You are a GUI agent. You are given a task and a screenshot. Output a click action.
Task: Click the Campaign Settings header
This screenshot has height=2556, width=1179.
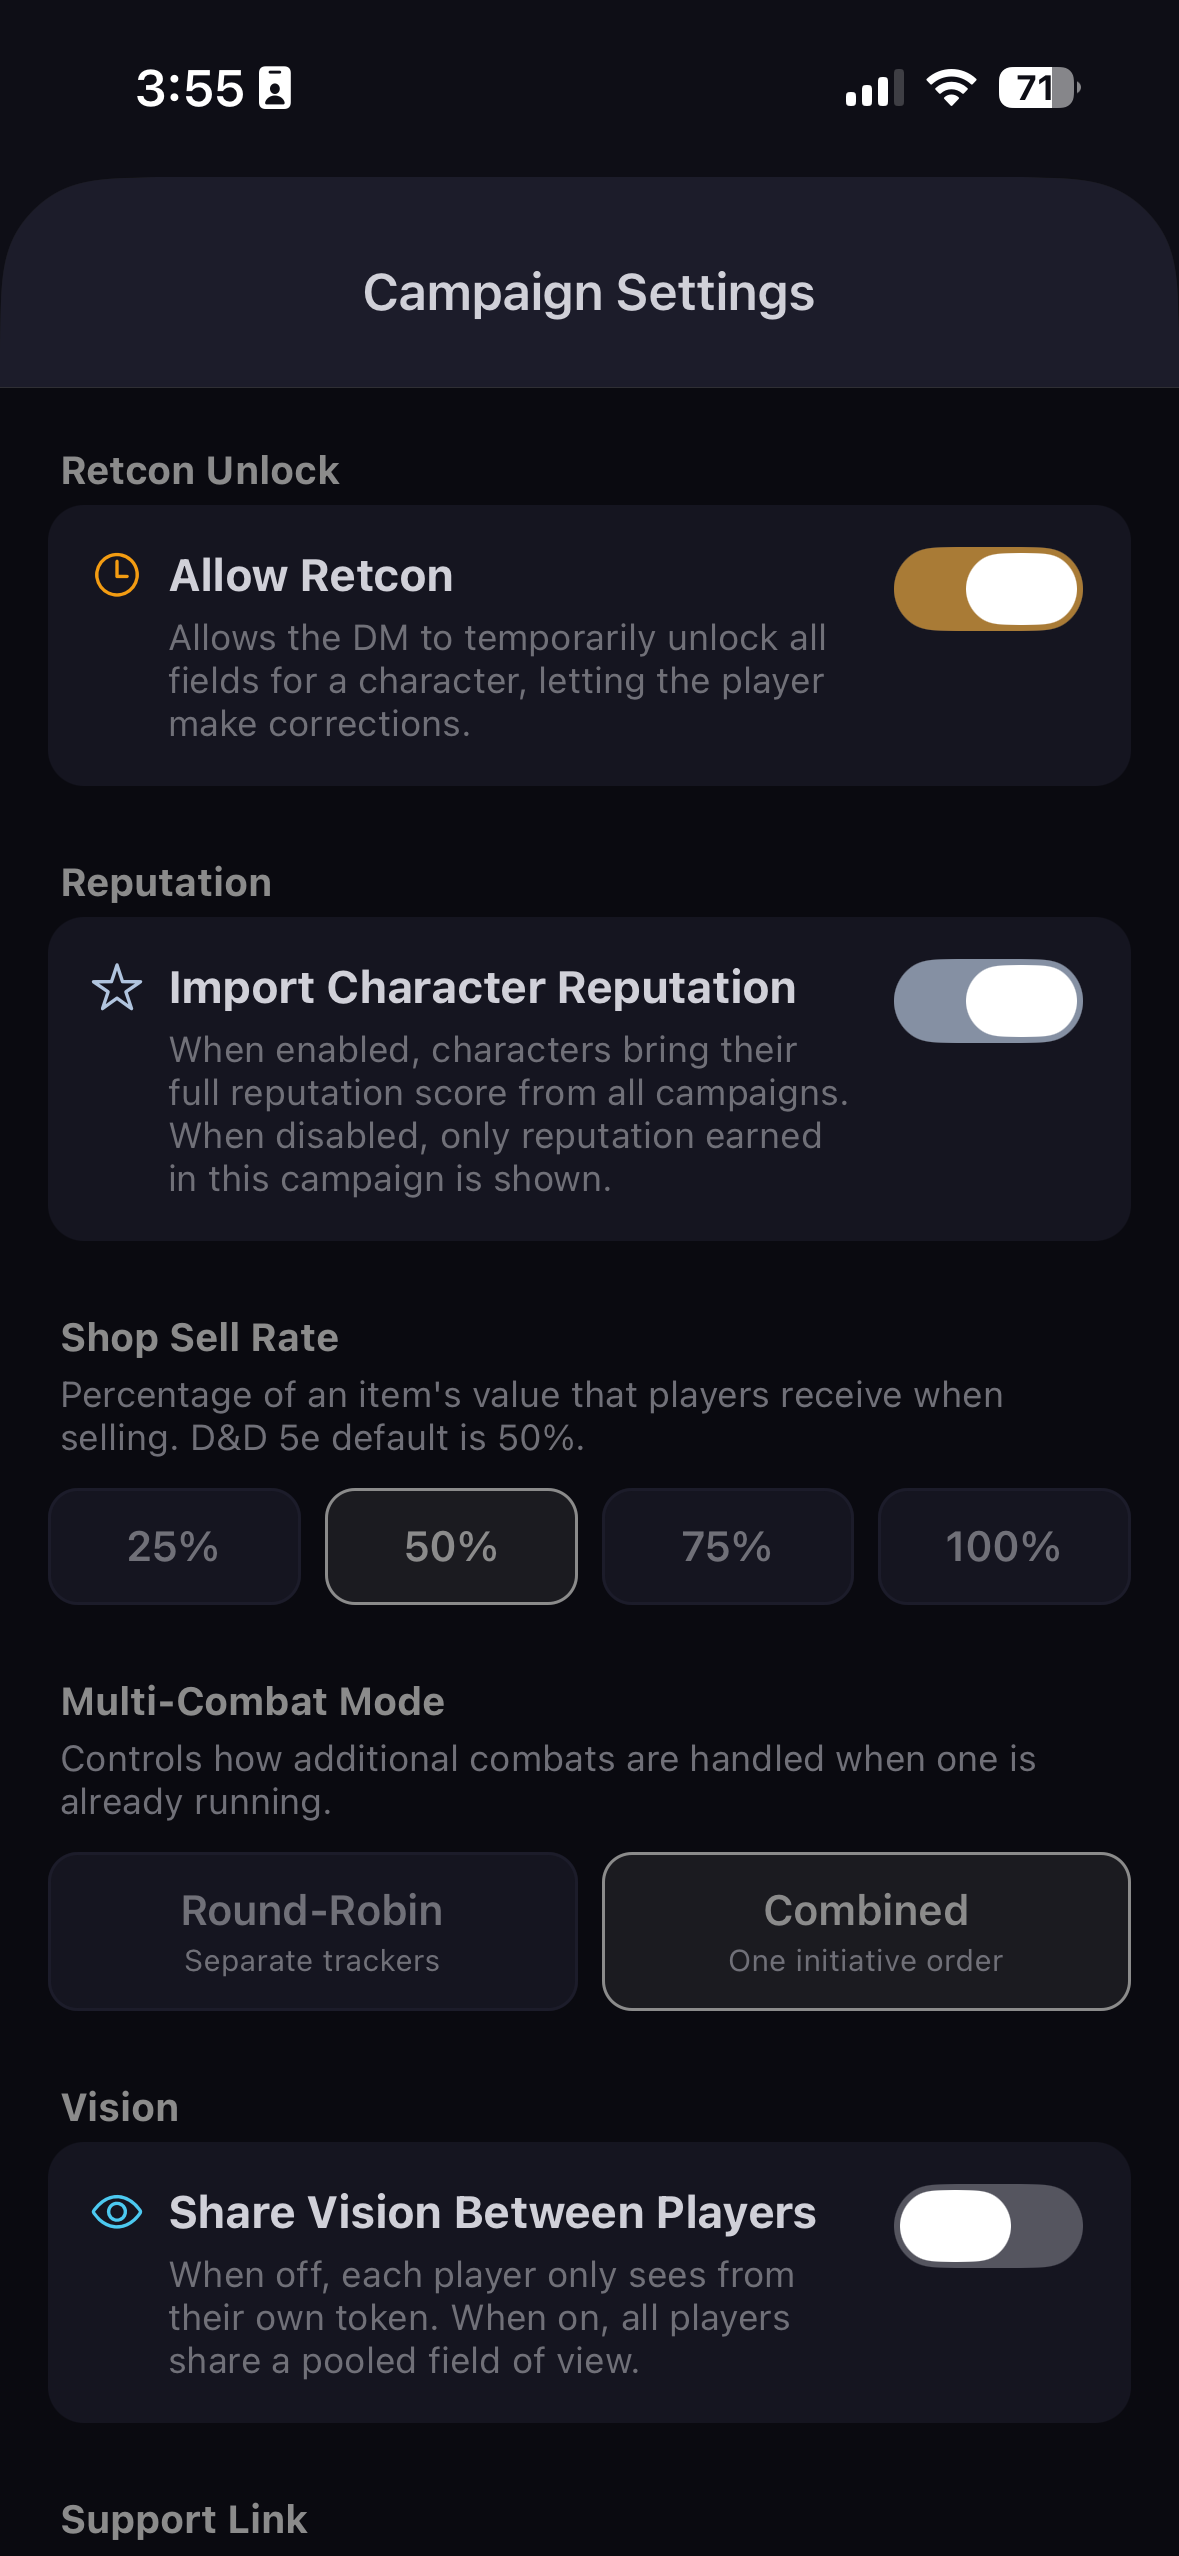pos(589,292)
